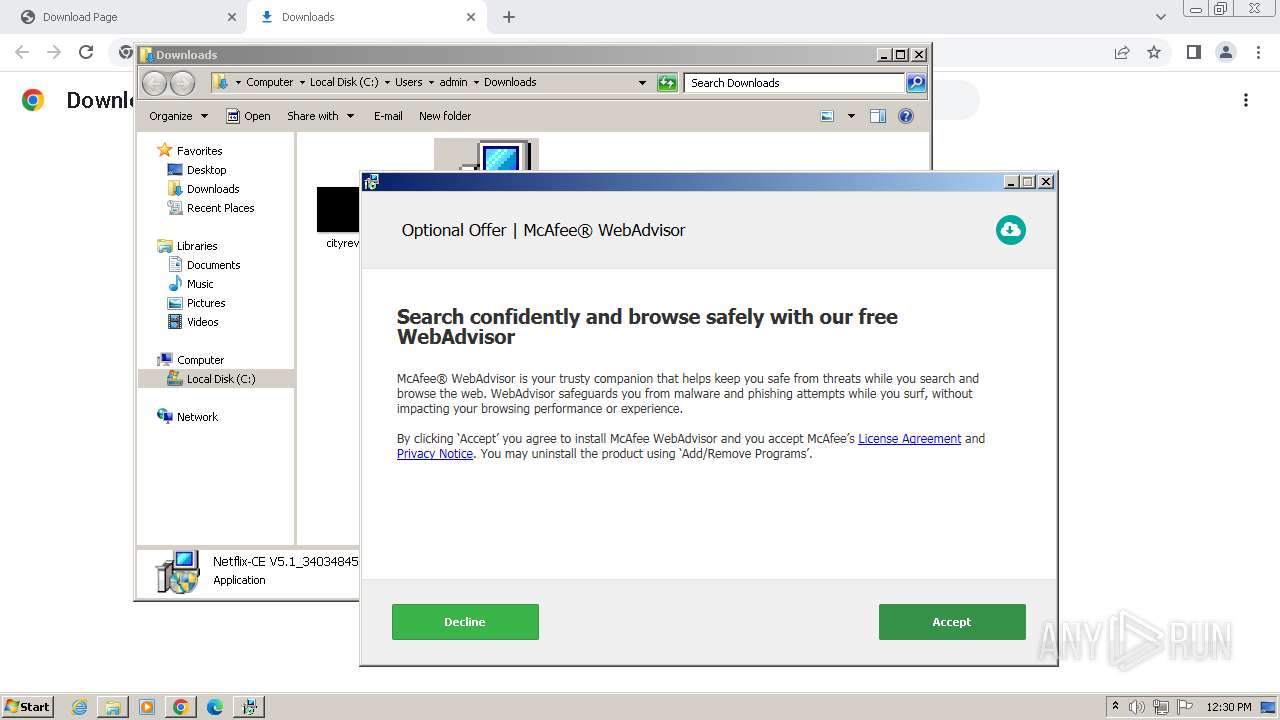Reload the Chrome page

86,52
